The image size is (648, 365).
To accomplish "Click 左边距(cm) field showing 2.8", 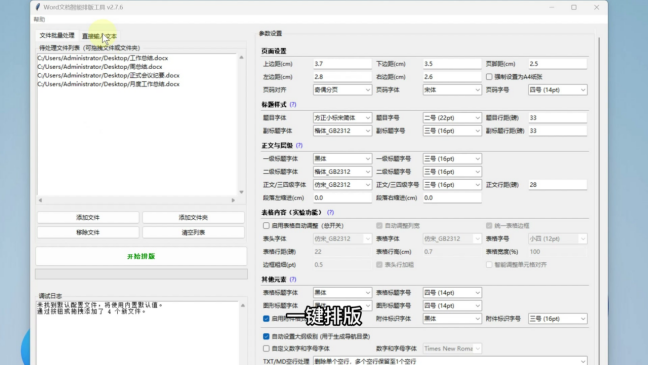I will click(342, 77).
